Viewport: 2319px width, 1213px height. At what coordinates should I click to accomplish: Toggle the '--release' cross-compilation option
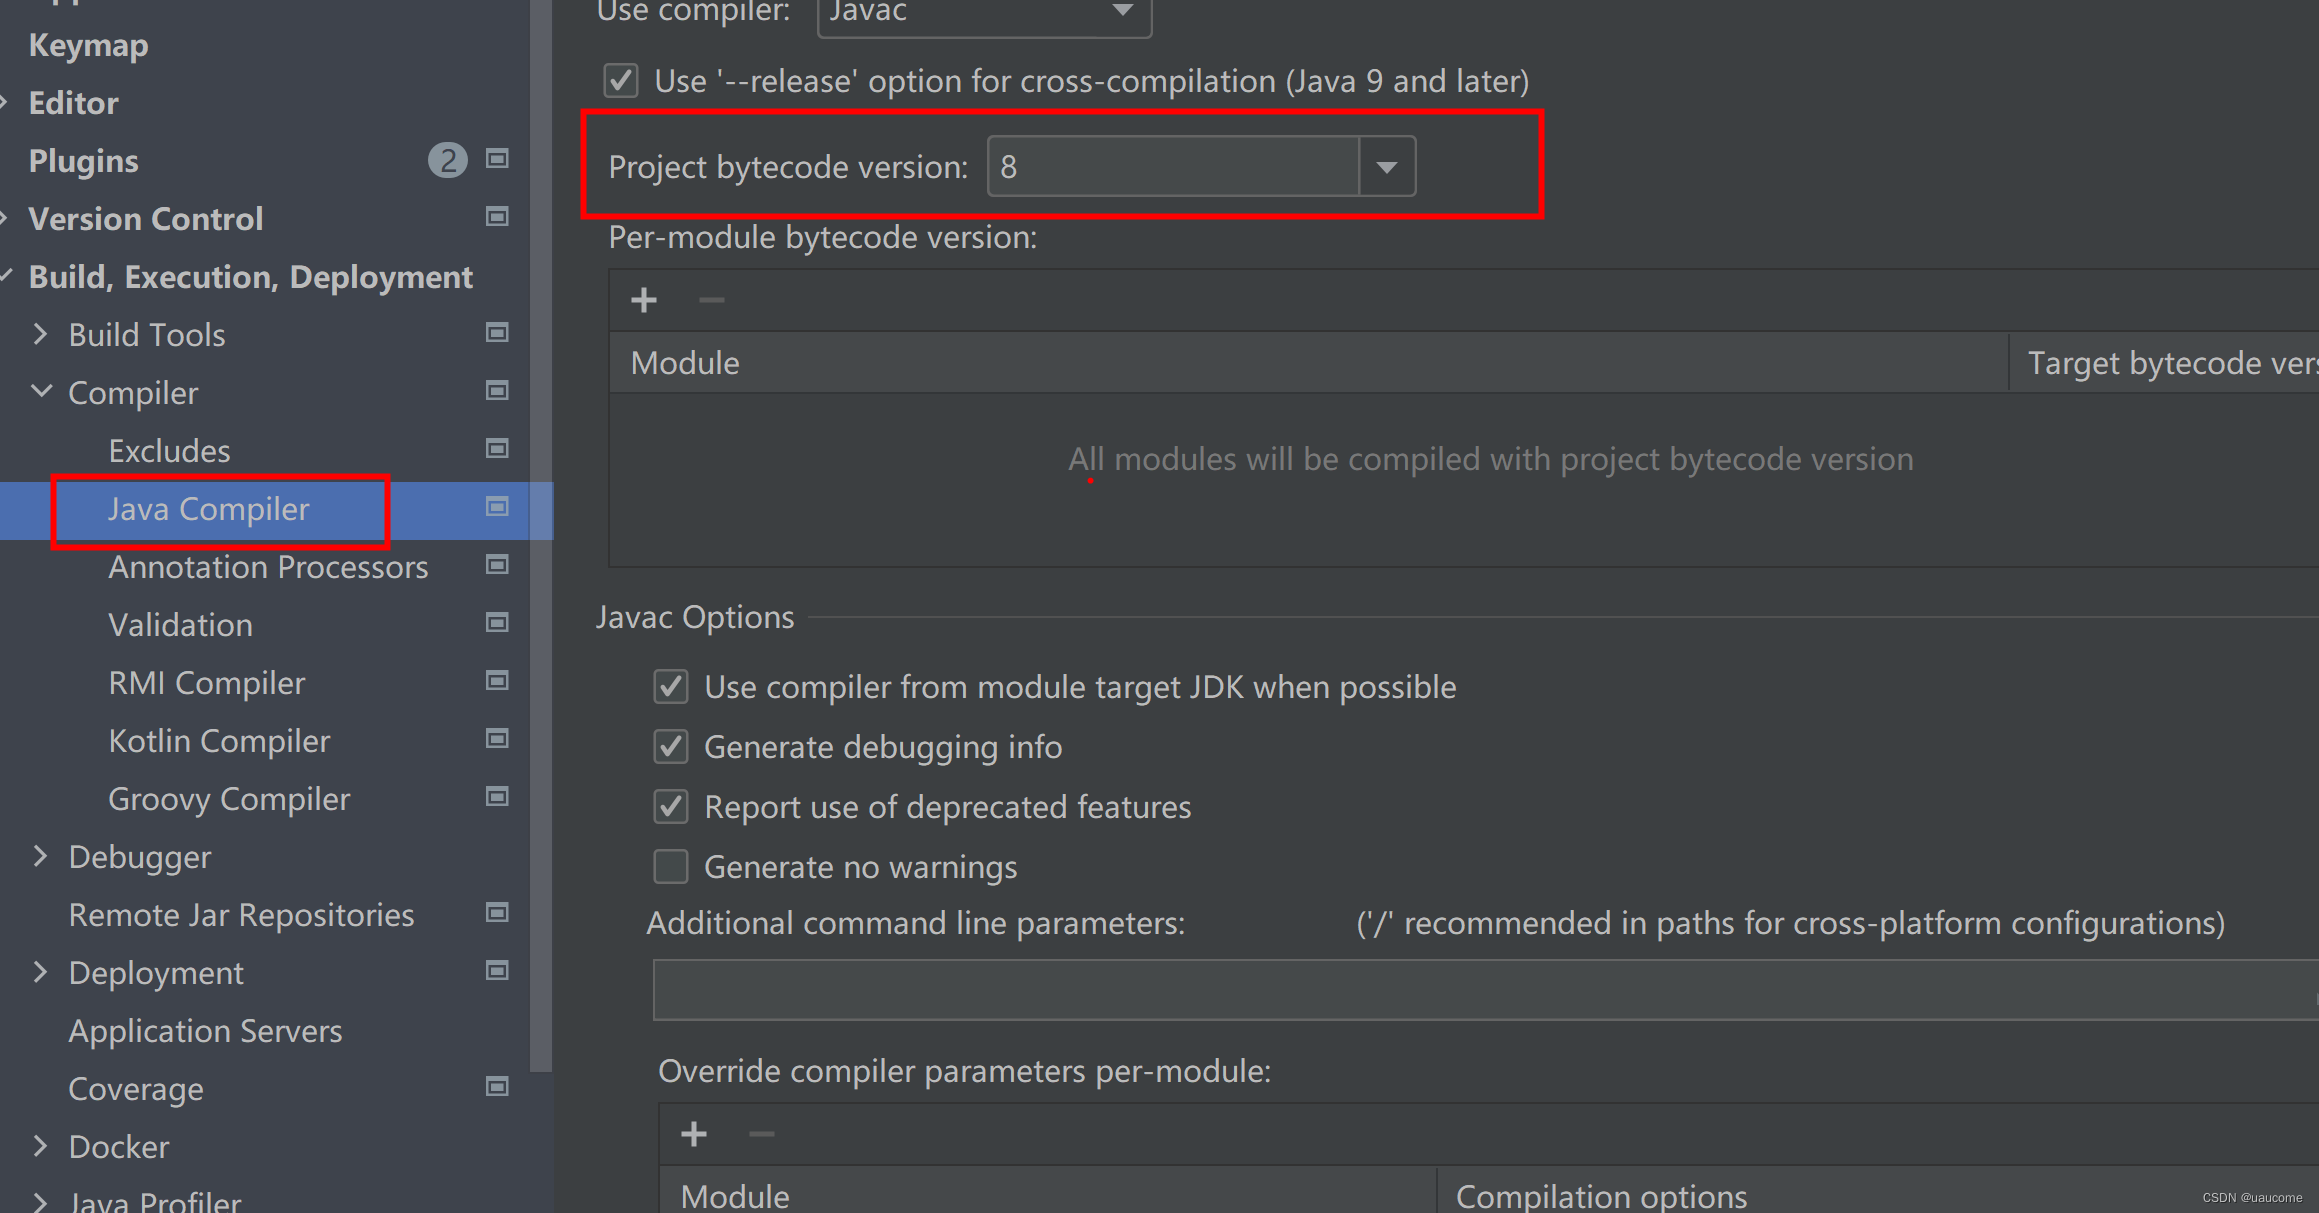[621, 80]
